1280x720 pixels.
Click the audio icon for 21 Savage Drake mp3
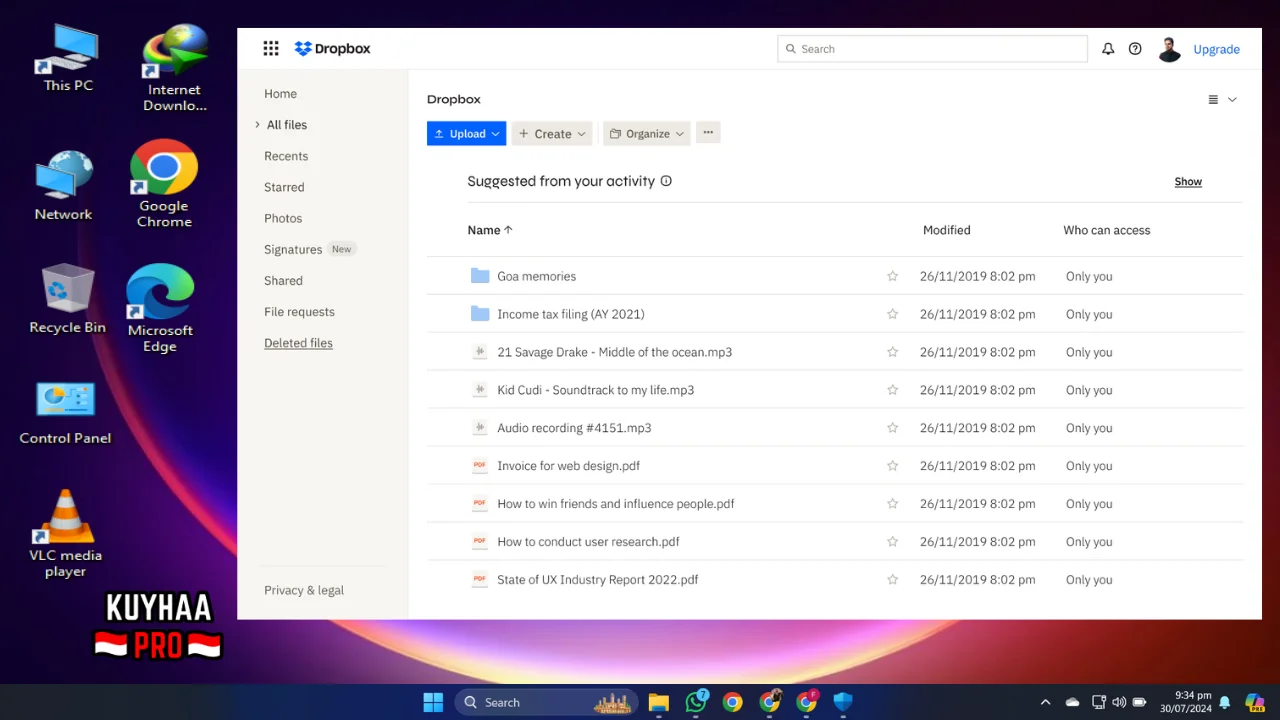(x=480, y=352)
